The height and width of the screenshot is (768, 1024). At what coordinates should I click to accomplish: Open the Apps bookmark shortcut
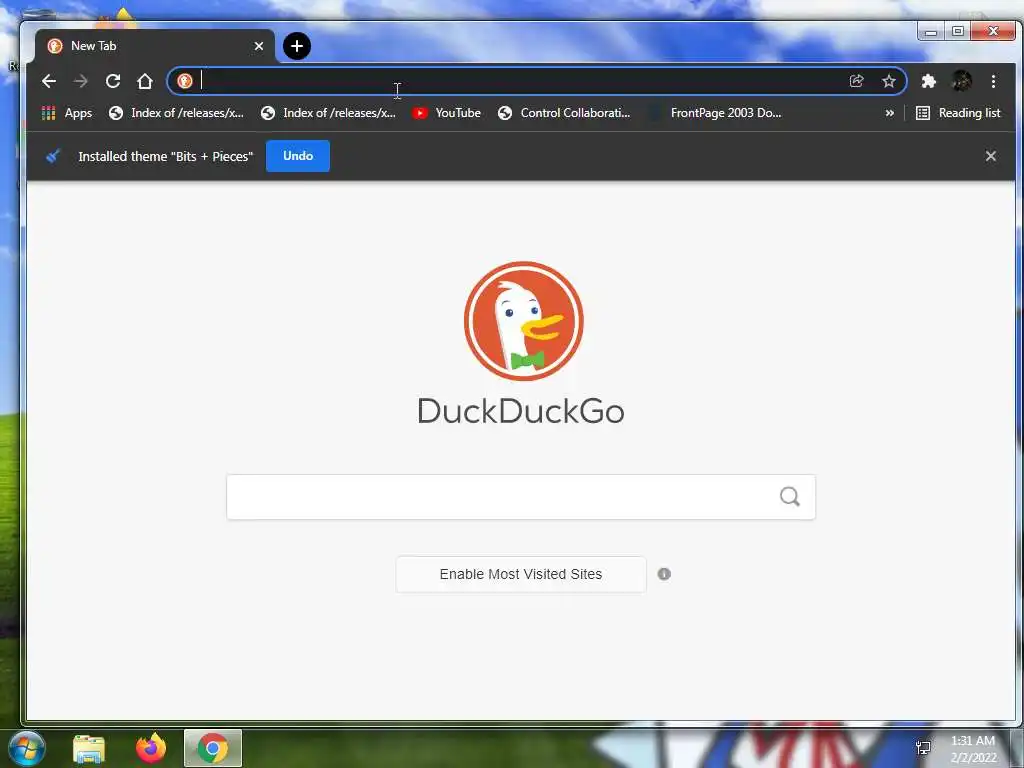(x=67, y=113)
